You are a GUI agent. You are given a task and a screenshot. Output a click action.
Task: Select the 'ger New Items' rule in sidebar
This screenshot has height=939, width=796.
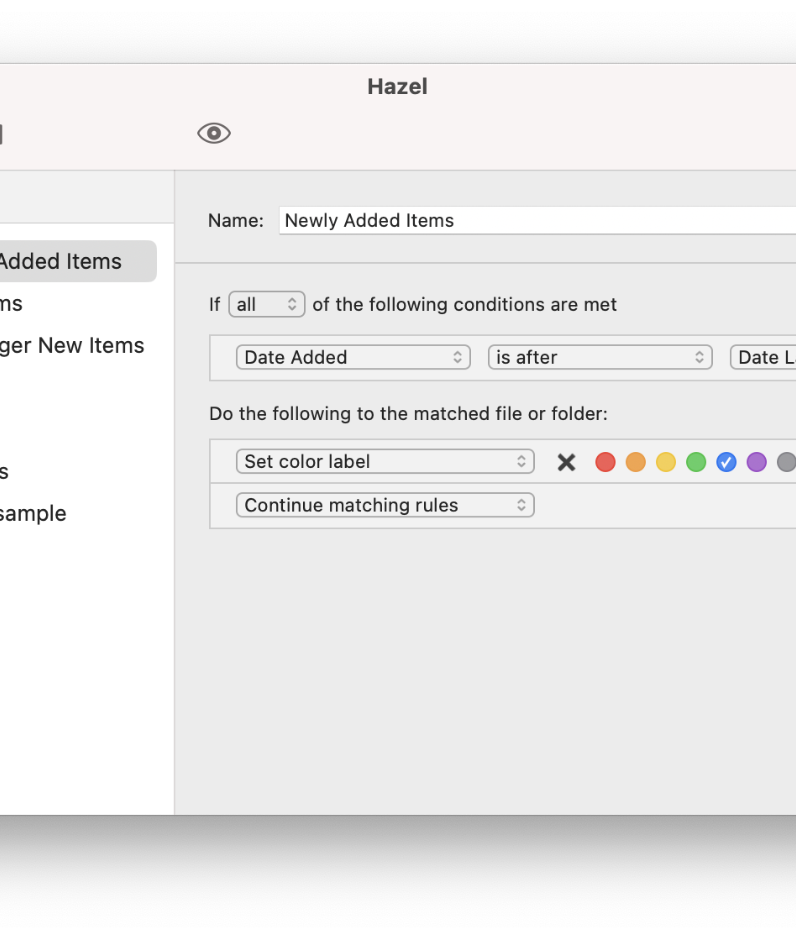[x=72, y=346]
